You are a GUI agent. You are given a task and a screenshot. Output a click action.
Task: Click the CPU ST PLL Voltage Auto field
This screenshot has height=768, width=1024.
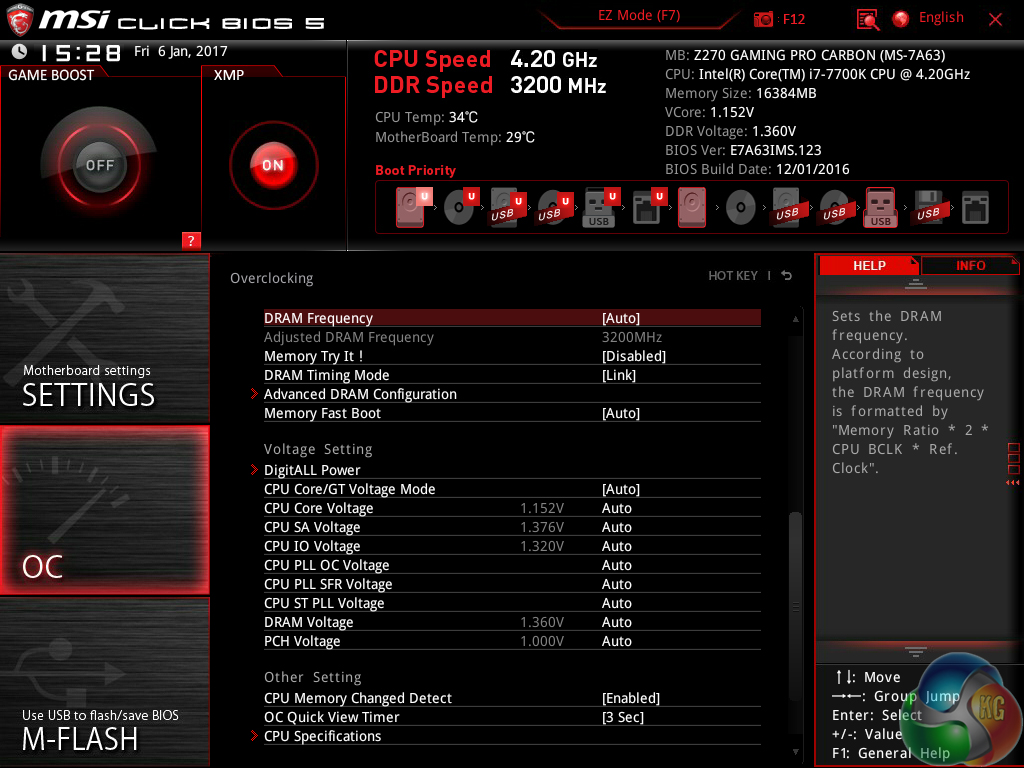pyautogui.click(x=616, y=603)
